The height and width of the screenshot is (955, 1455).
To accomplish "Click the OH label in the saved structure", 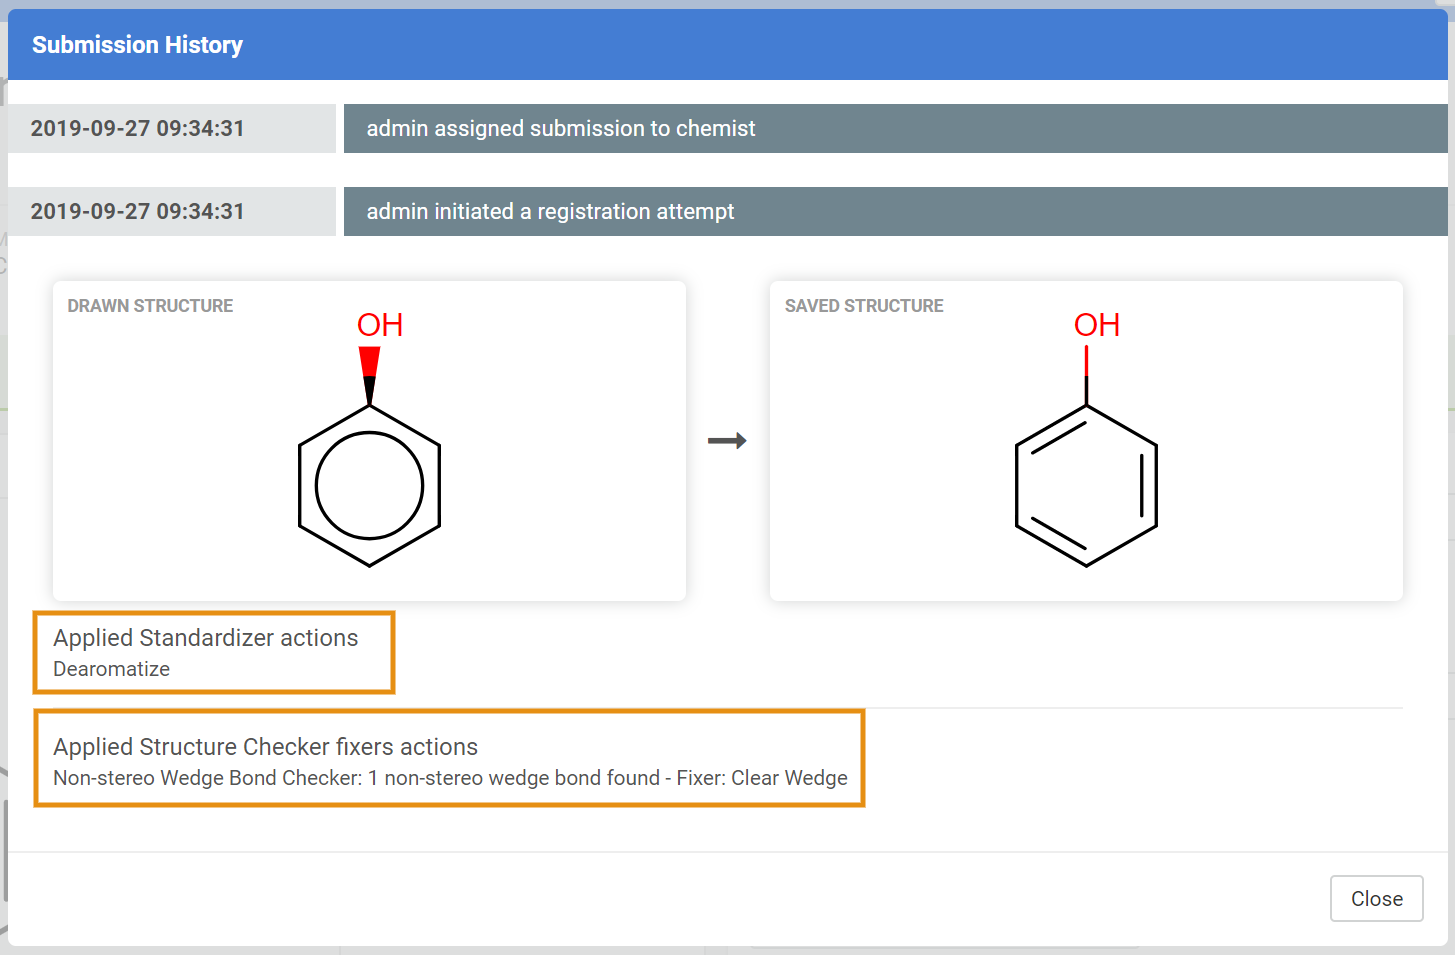I will tap(1096, 325).
